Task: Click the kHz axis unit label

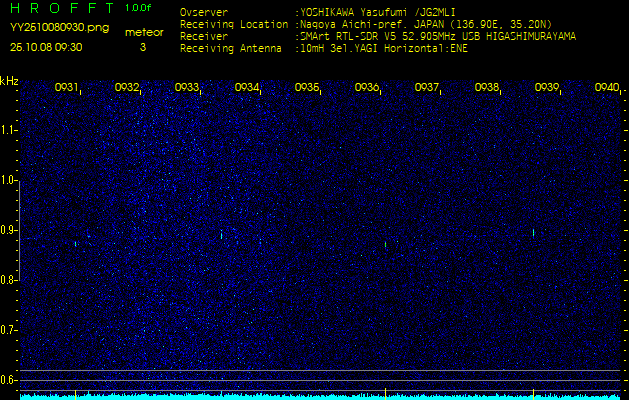Action: pyautogui.click(x=9, y=81)
